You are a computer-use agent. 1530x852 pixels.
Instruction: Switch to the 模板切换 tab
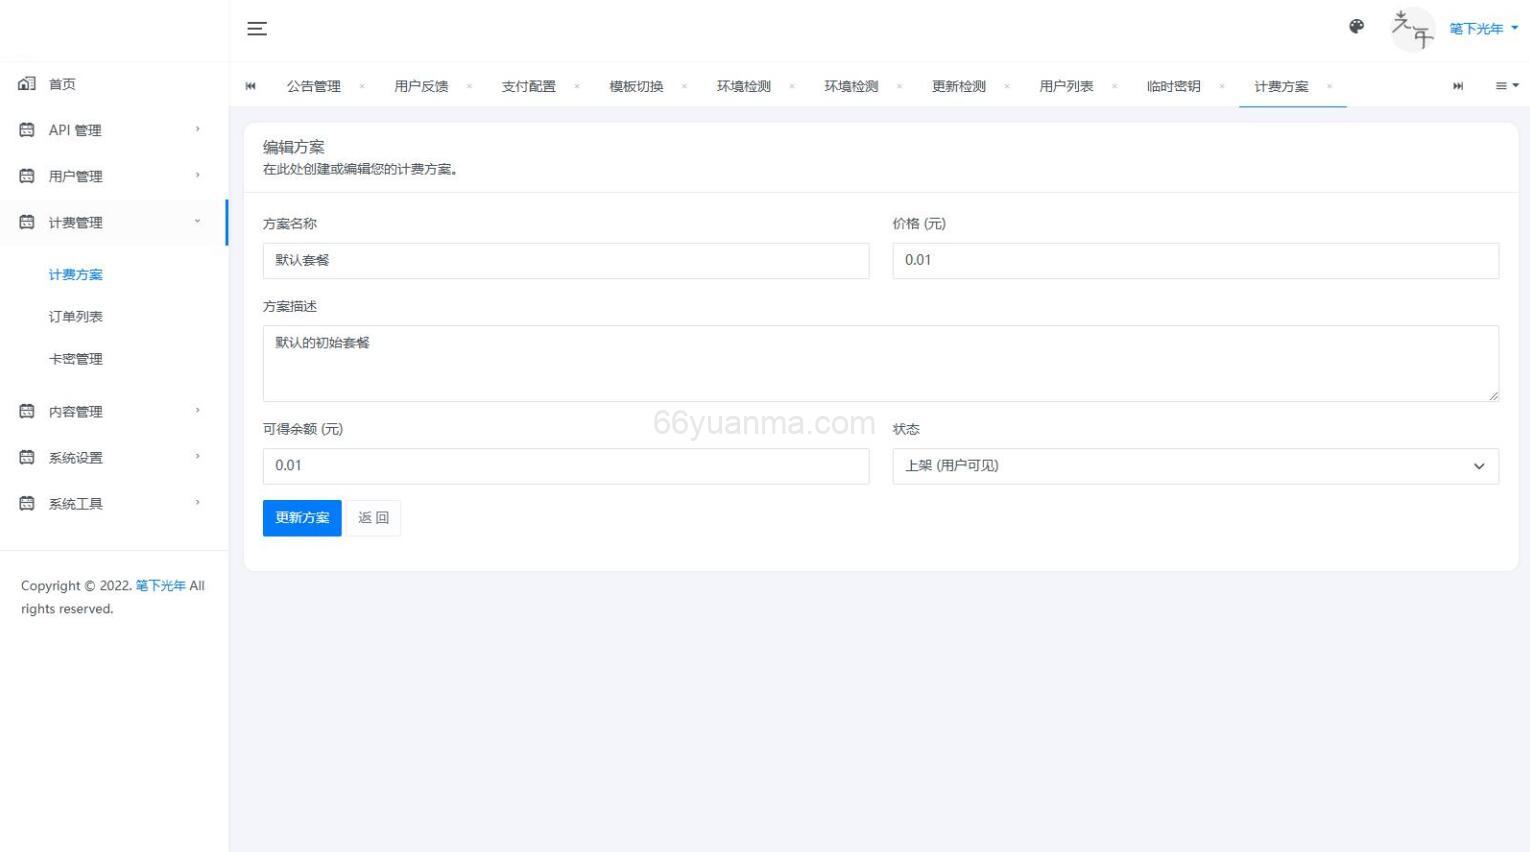coord(636,86)
